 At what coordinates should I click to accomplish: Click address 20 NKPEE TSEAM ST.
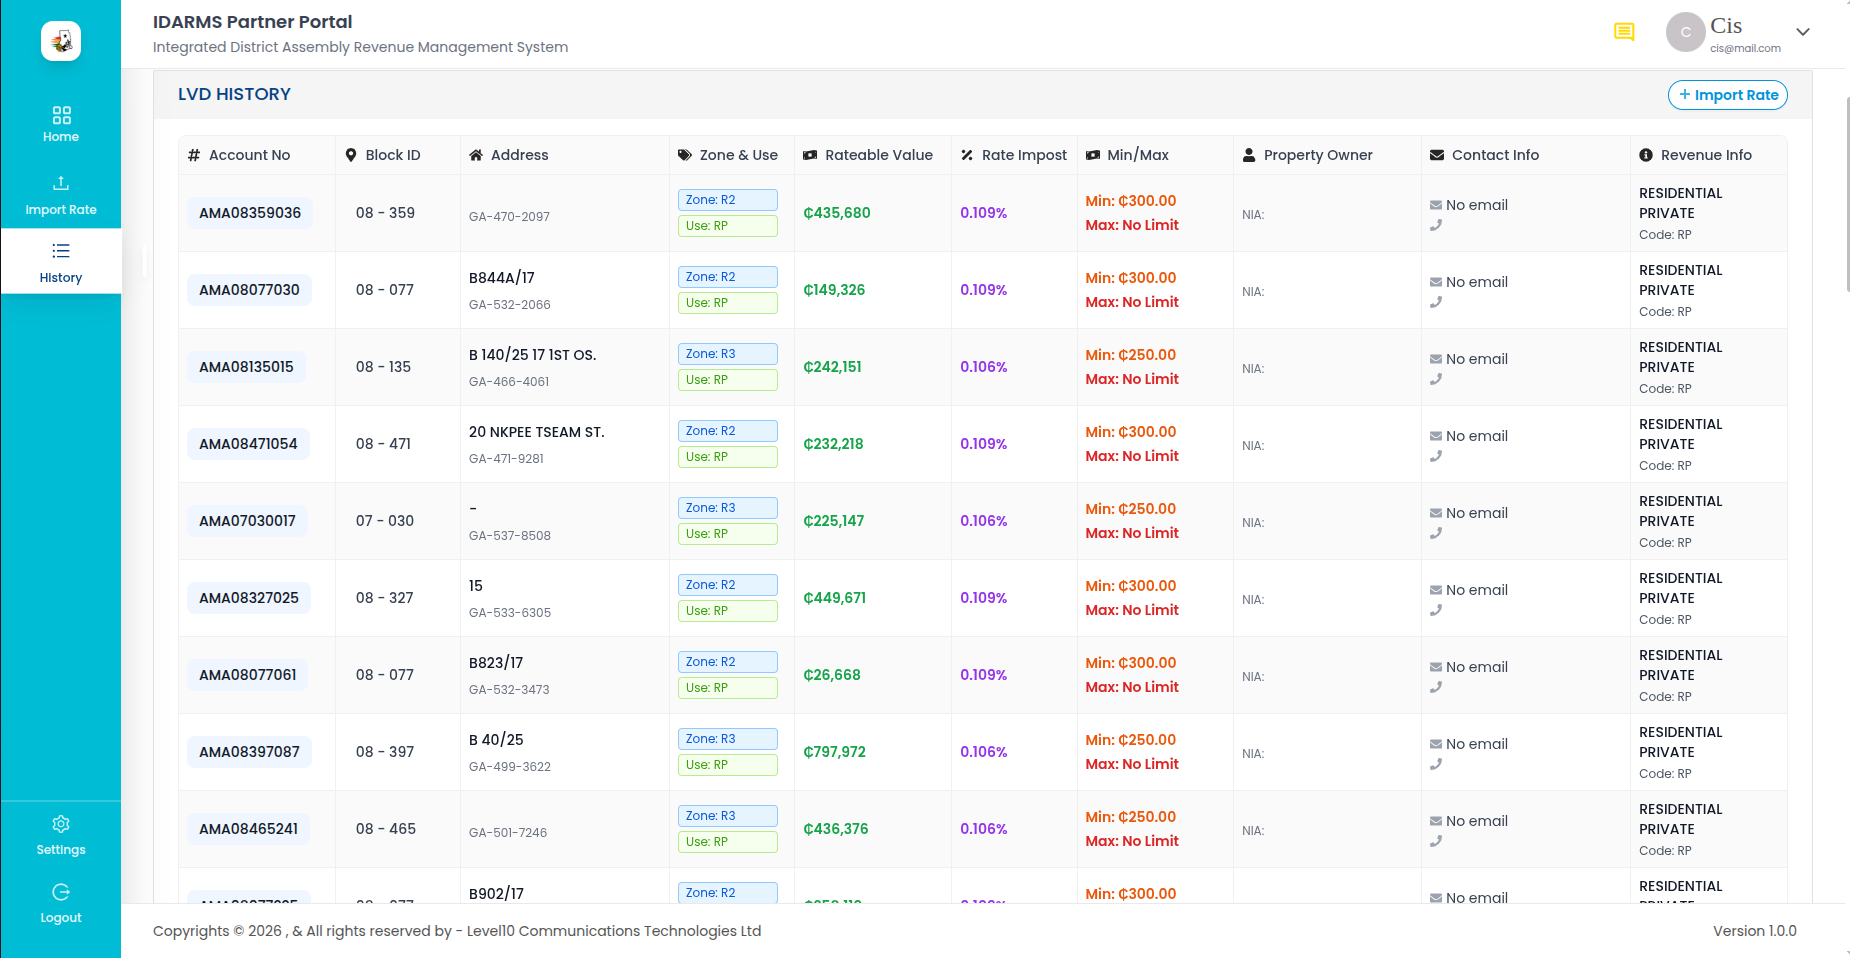tap(536, 432)
